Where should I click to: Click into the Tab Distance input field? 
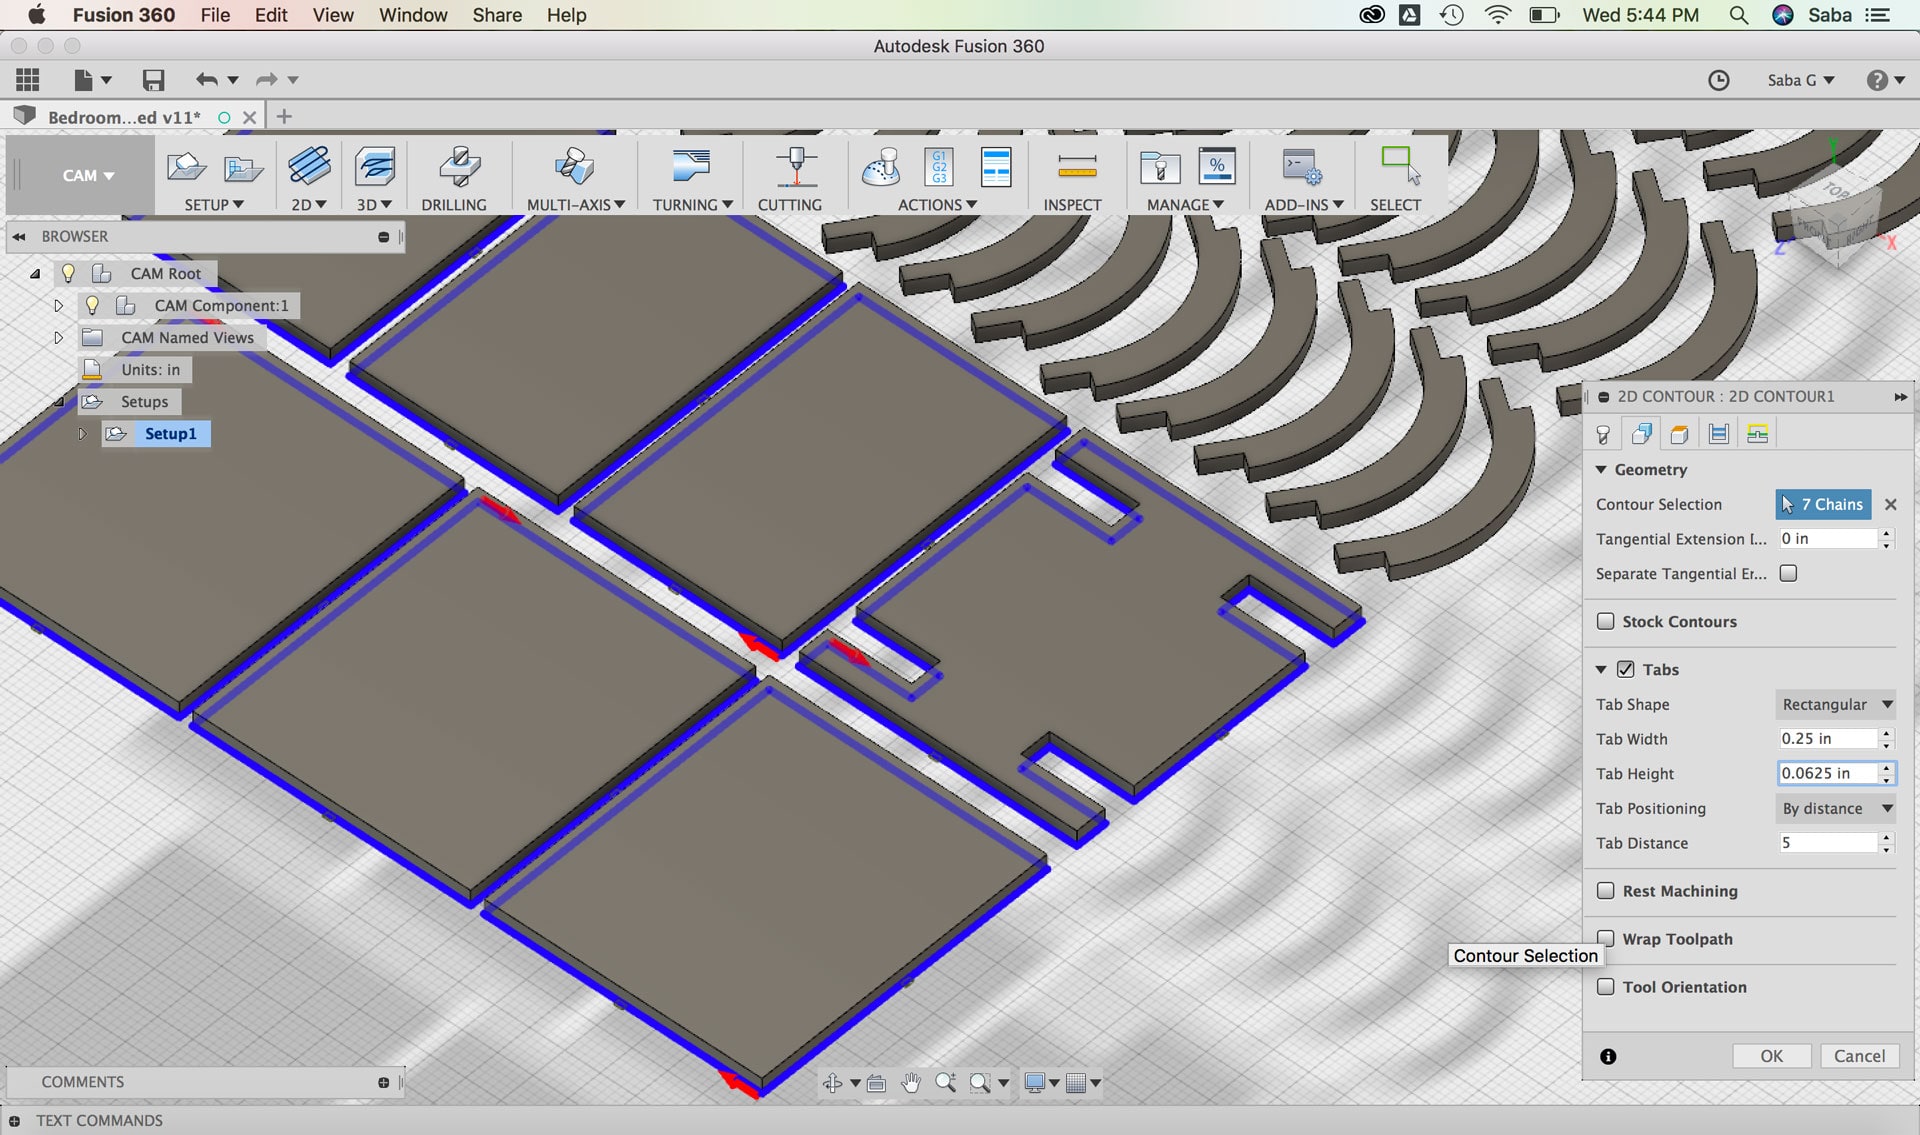[1826, 843]
